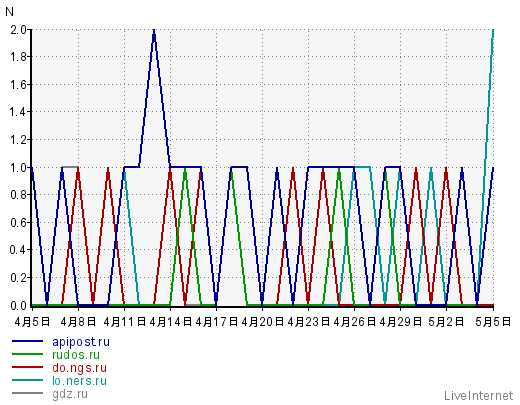This screenshot has width=520, height=405.
Task: Click the lo.ners.ru legend label
Action: 79,381
